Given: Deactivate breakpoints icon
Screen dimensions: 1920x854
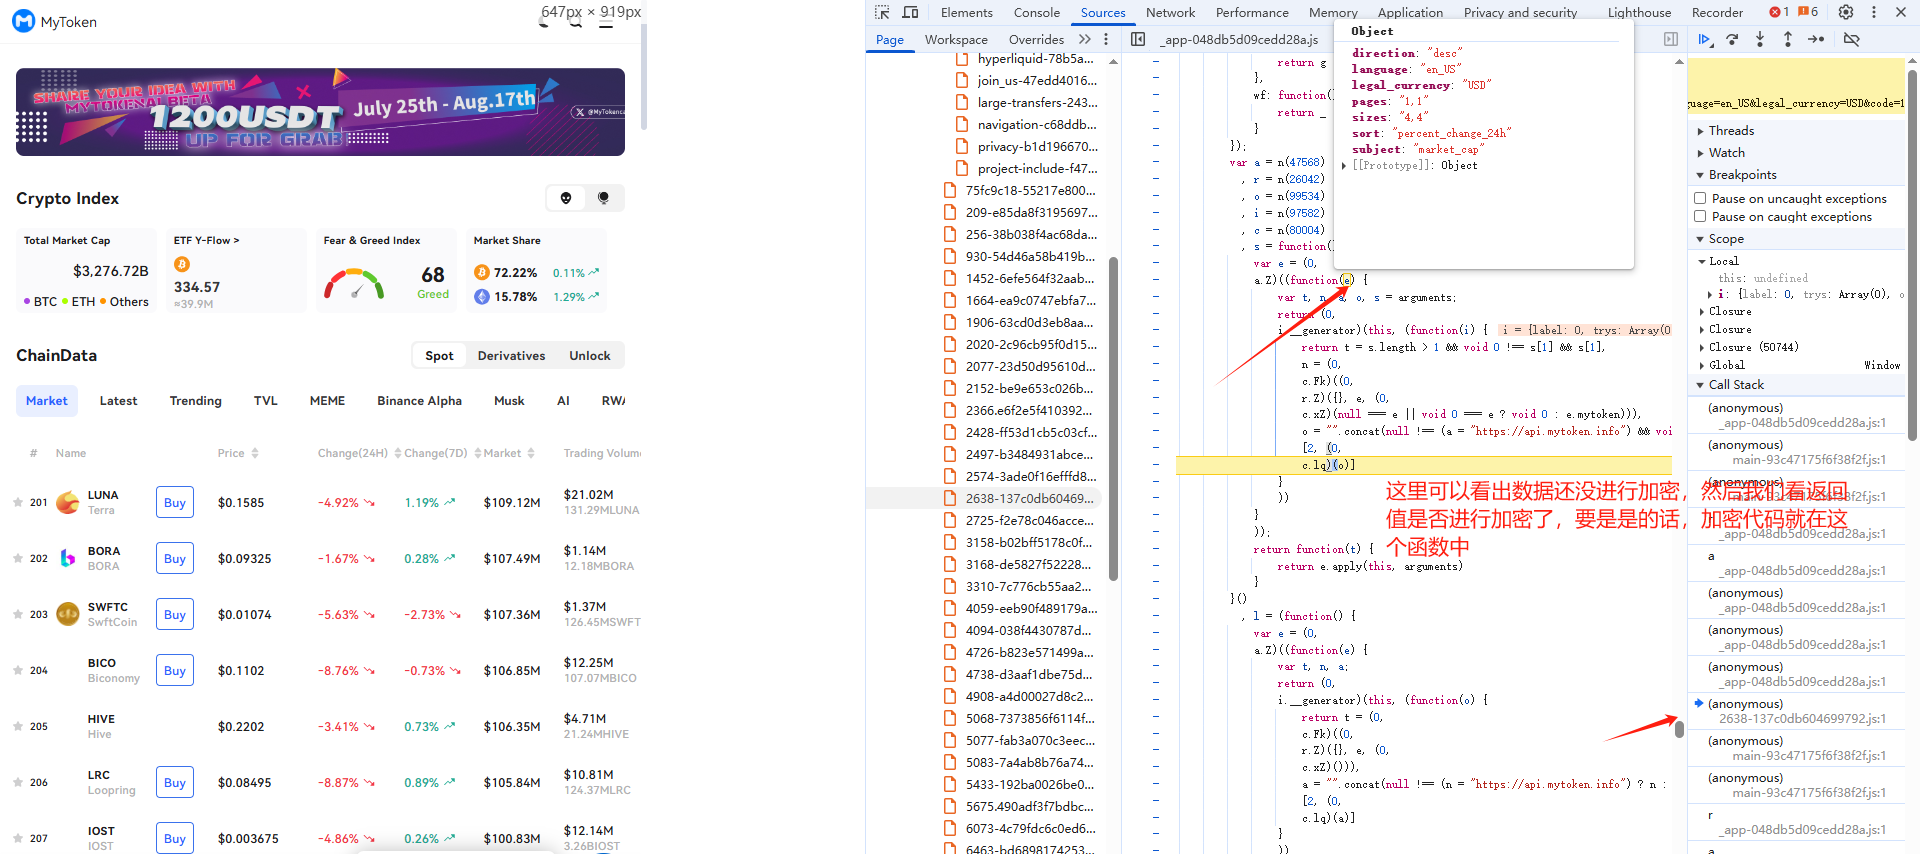Looking at the screenshot, I should click(x=1852, y=39).
